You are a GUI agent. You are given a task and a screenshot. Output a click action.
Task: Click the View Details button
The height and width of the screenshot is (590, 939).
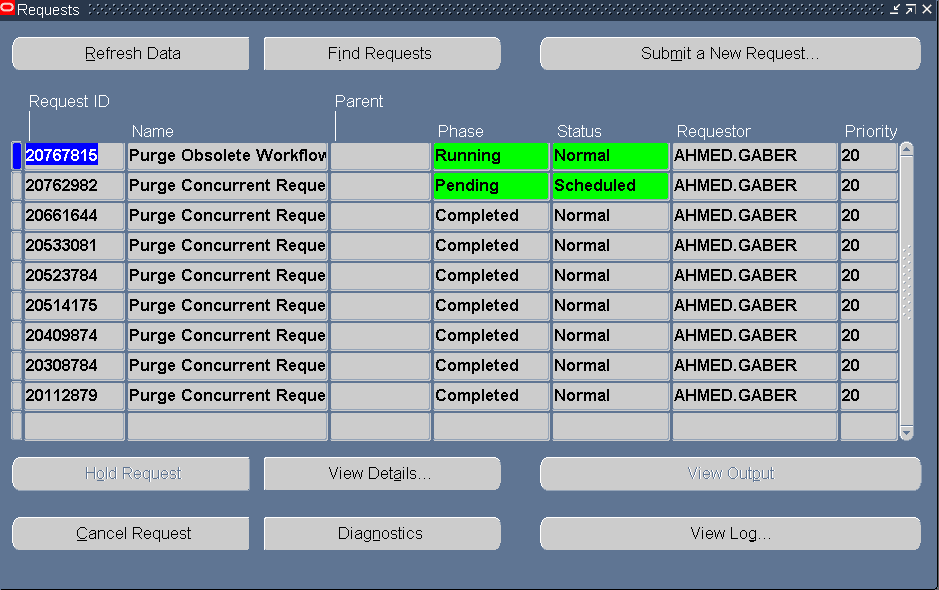pos(381,473)
